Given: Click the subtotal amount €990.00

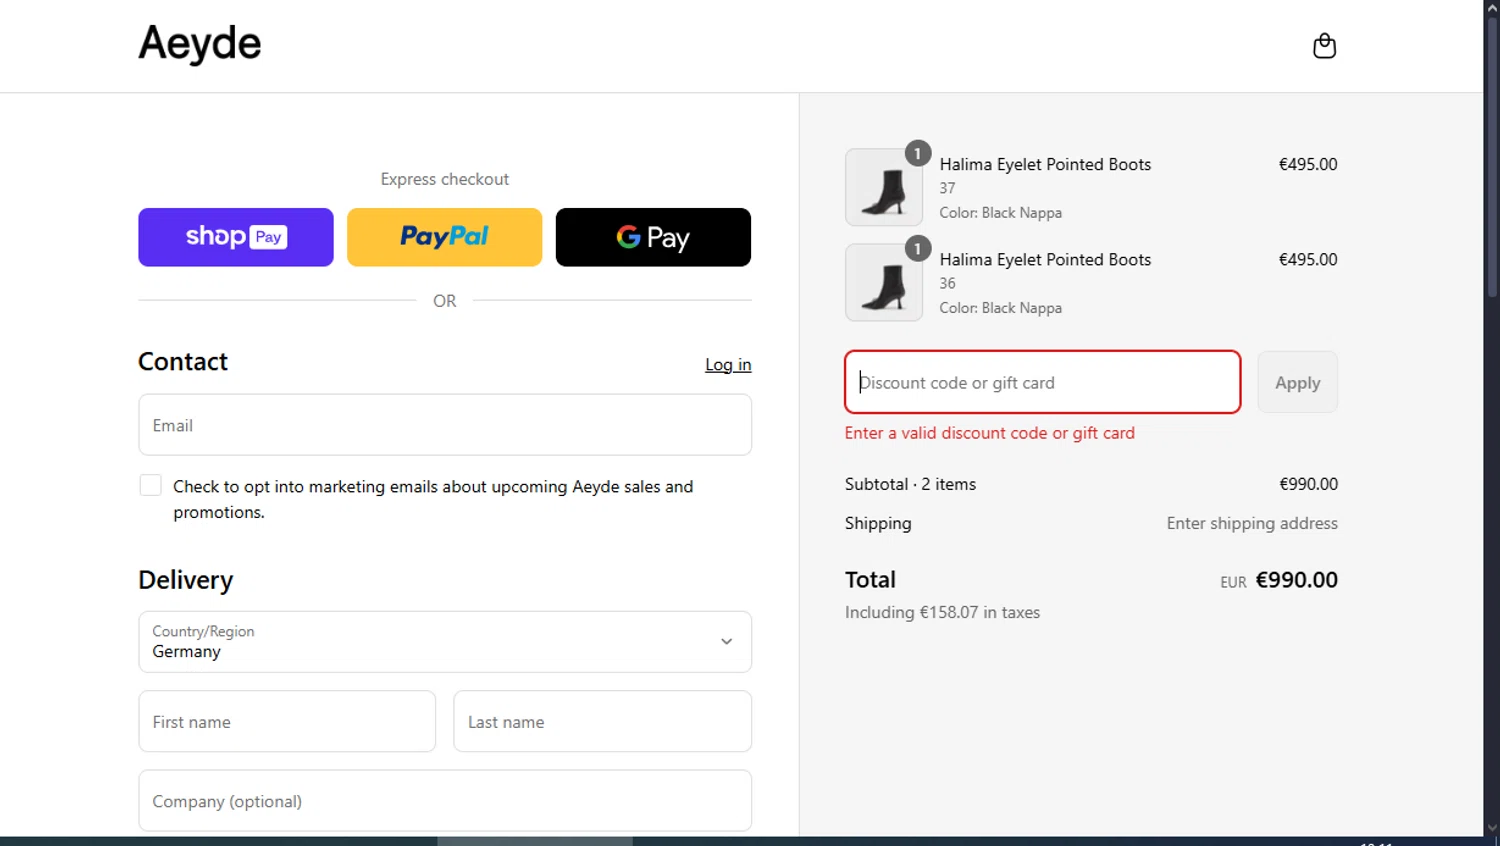Looking at the screenshot, I should (1308, 484).
